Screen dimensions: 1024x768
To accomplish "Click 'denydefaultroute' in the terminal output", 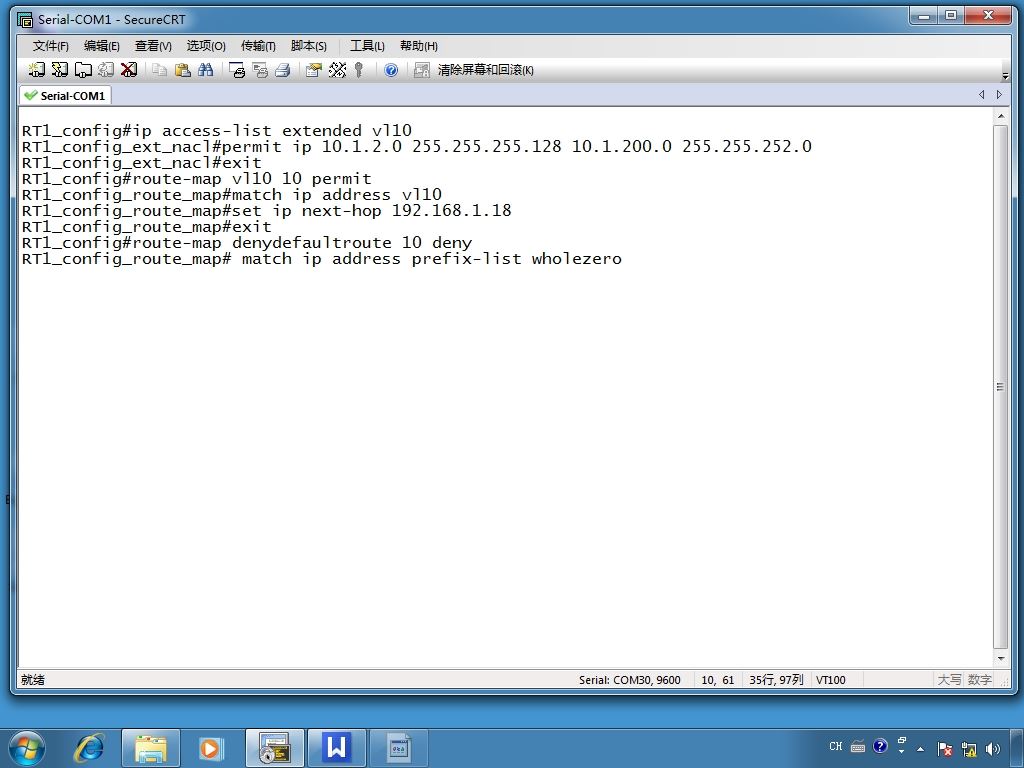I will pyautogui.click(x=312, y=242).
